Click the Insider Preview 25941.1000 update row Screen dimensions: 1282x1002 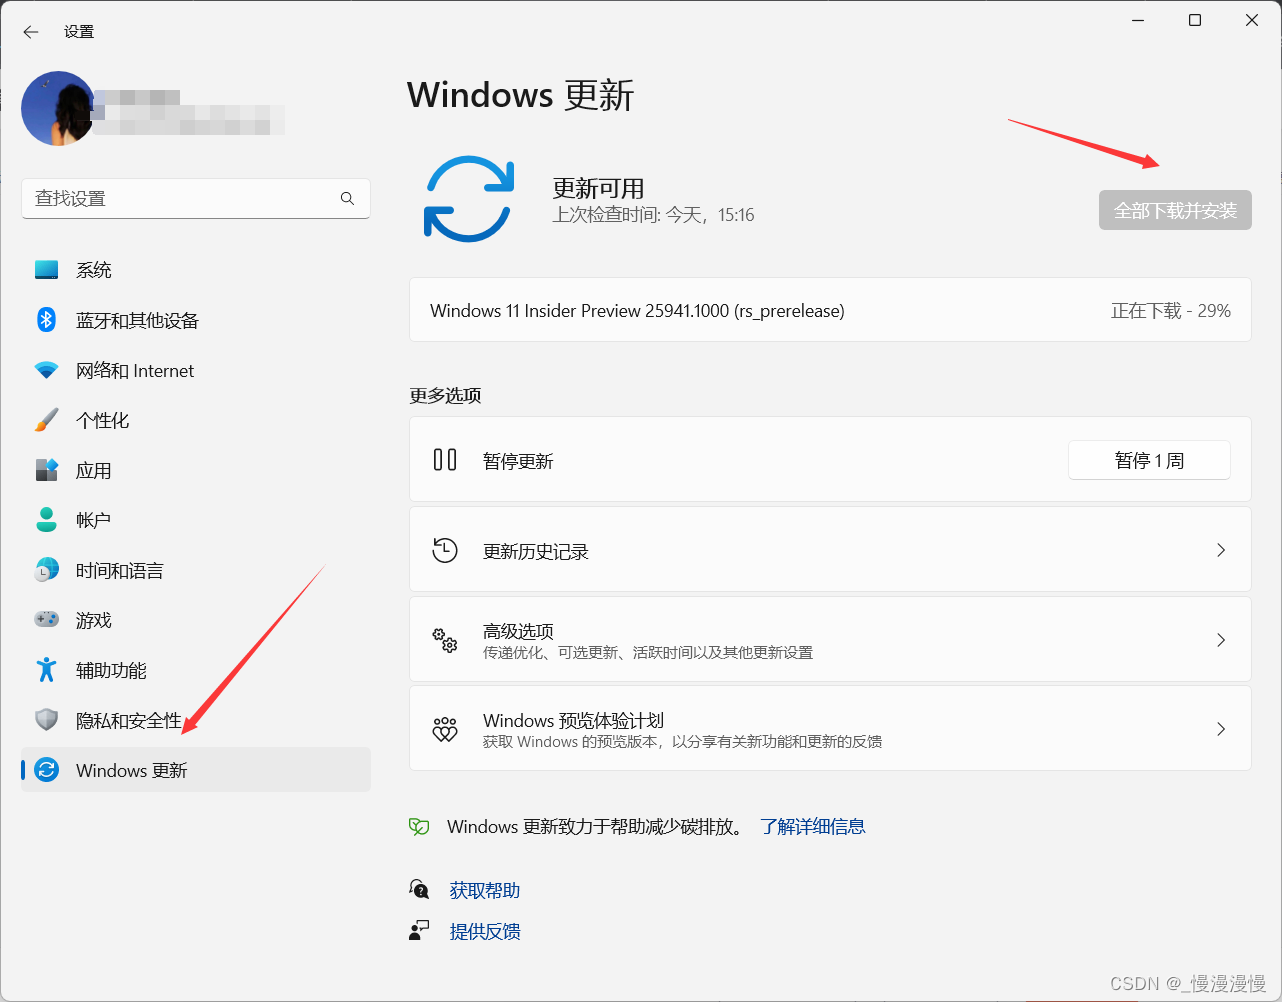(x=830, y=310)
